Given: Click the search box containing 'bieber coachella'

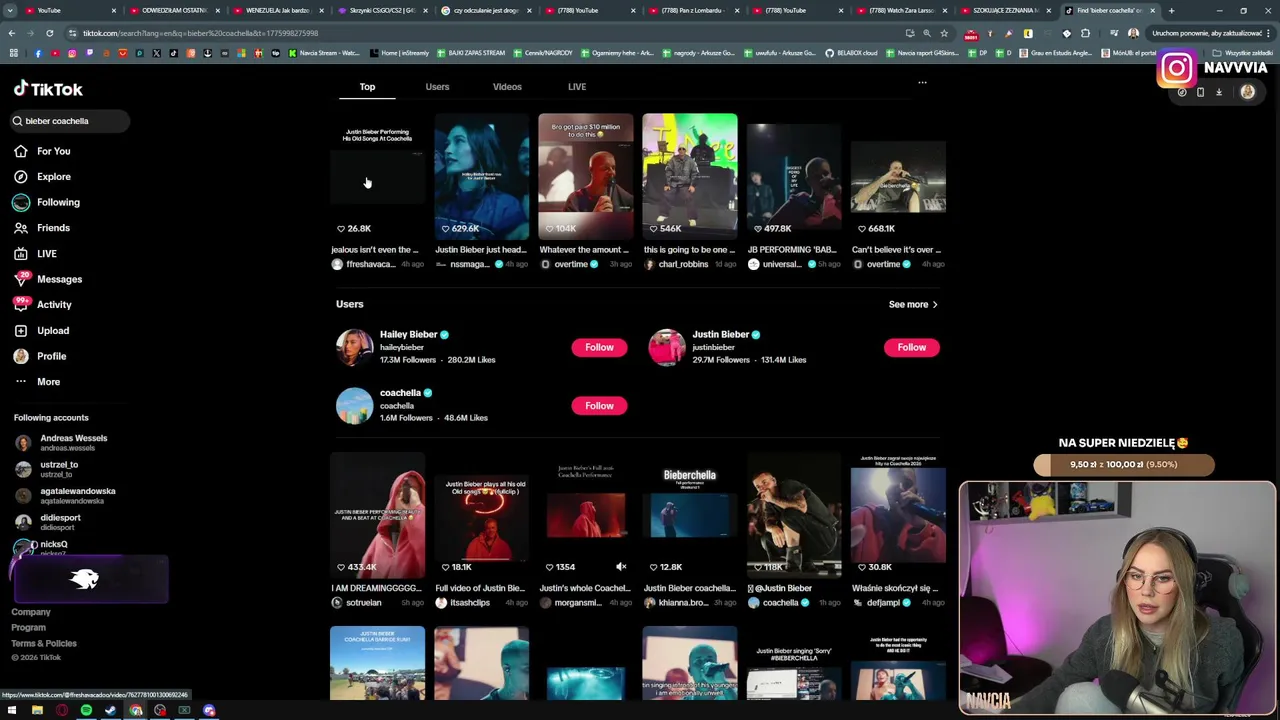Looking at the screenshot, I should 70,121.
